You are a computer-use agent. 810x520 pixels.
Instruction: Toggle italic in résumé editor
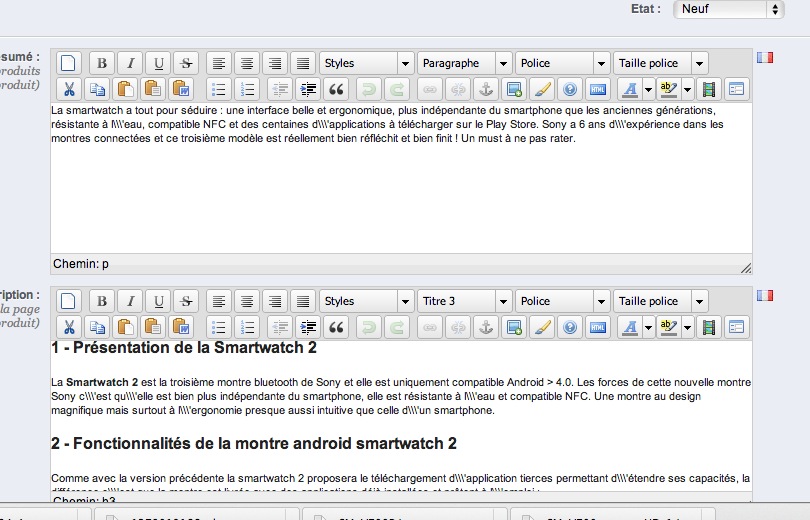point(130,63)
